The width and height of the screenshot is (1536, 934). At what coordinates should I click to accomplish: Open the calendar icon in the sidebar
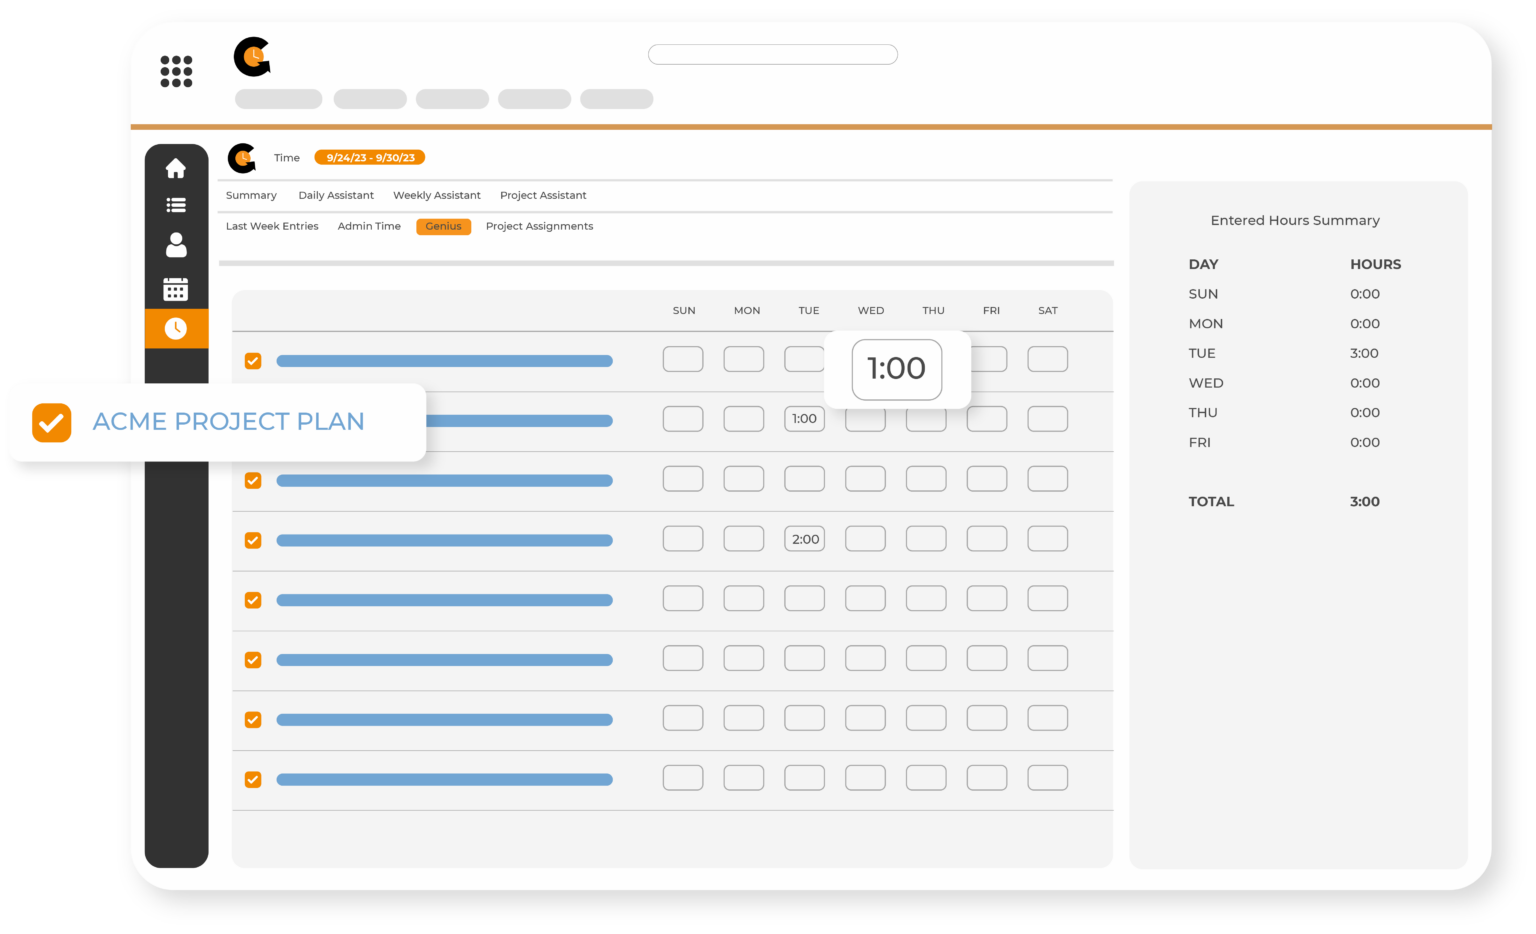click(x=176, y=288)
